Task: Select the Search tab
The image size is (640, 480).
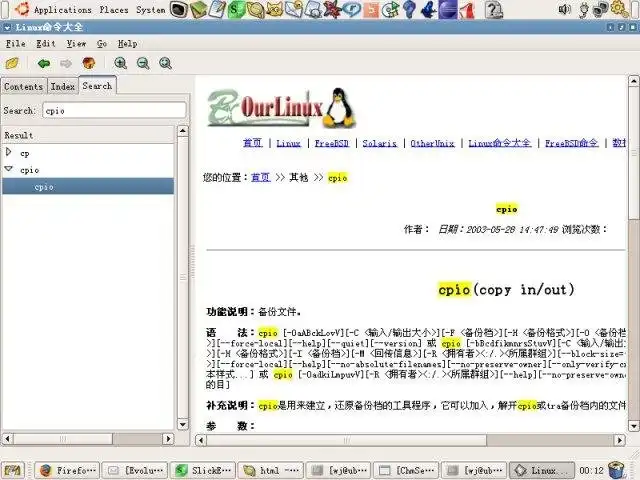Action: 97,86
